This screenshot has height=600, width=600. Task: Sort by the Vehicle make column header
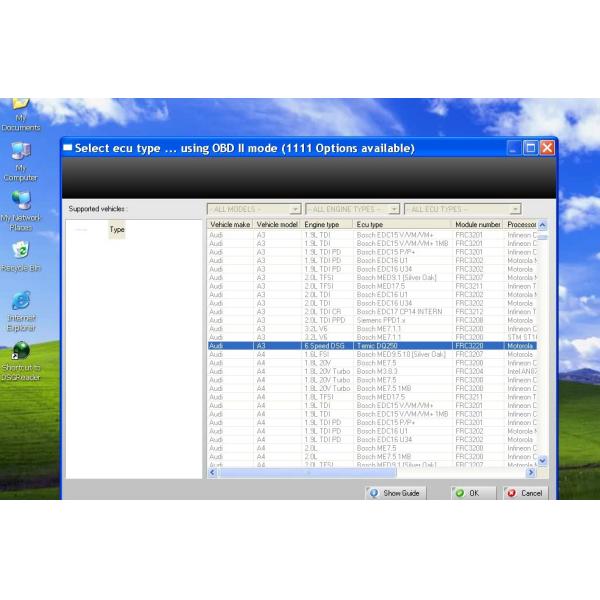tap(230, 225)
